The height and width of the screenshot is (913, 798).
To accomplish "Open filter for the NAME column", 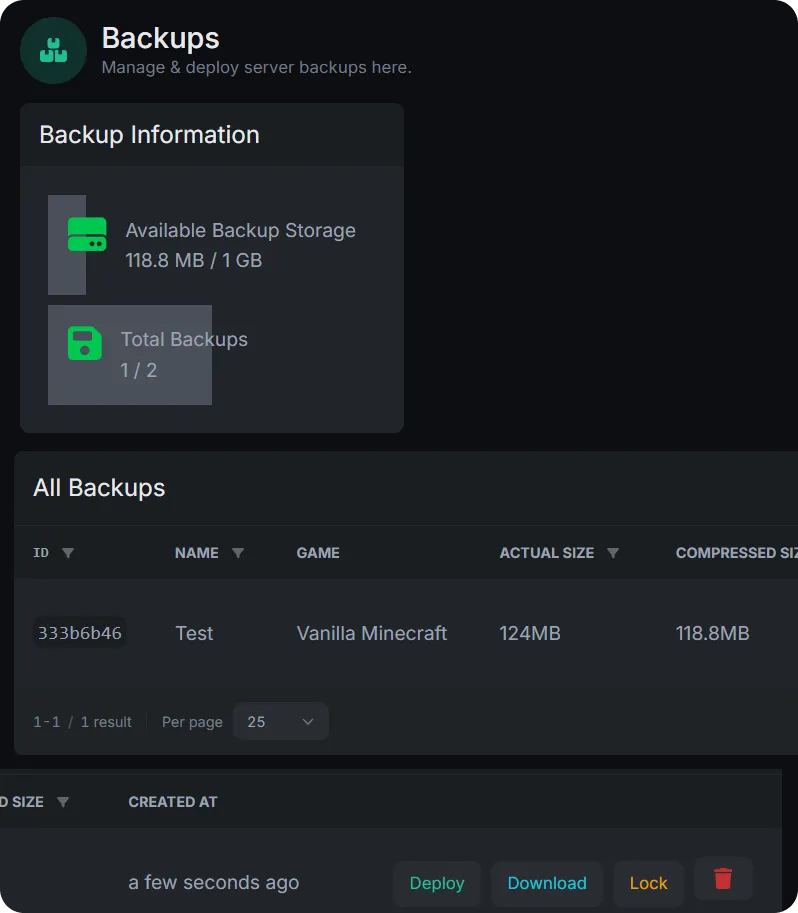I will tap(238, 553).
